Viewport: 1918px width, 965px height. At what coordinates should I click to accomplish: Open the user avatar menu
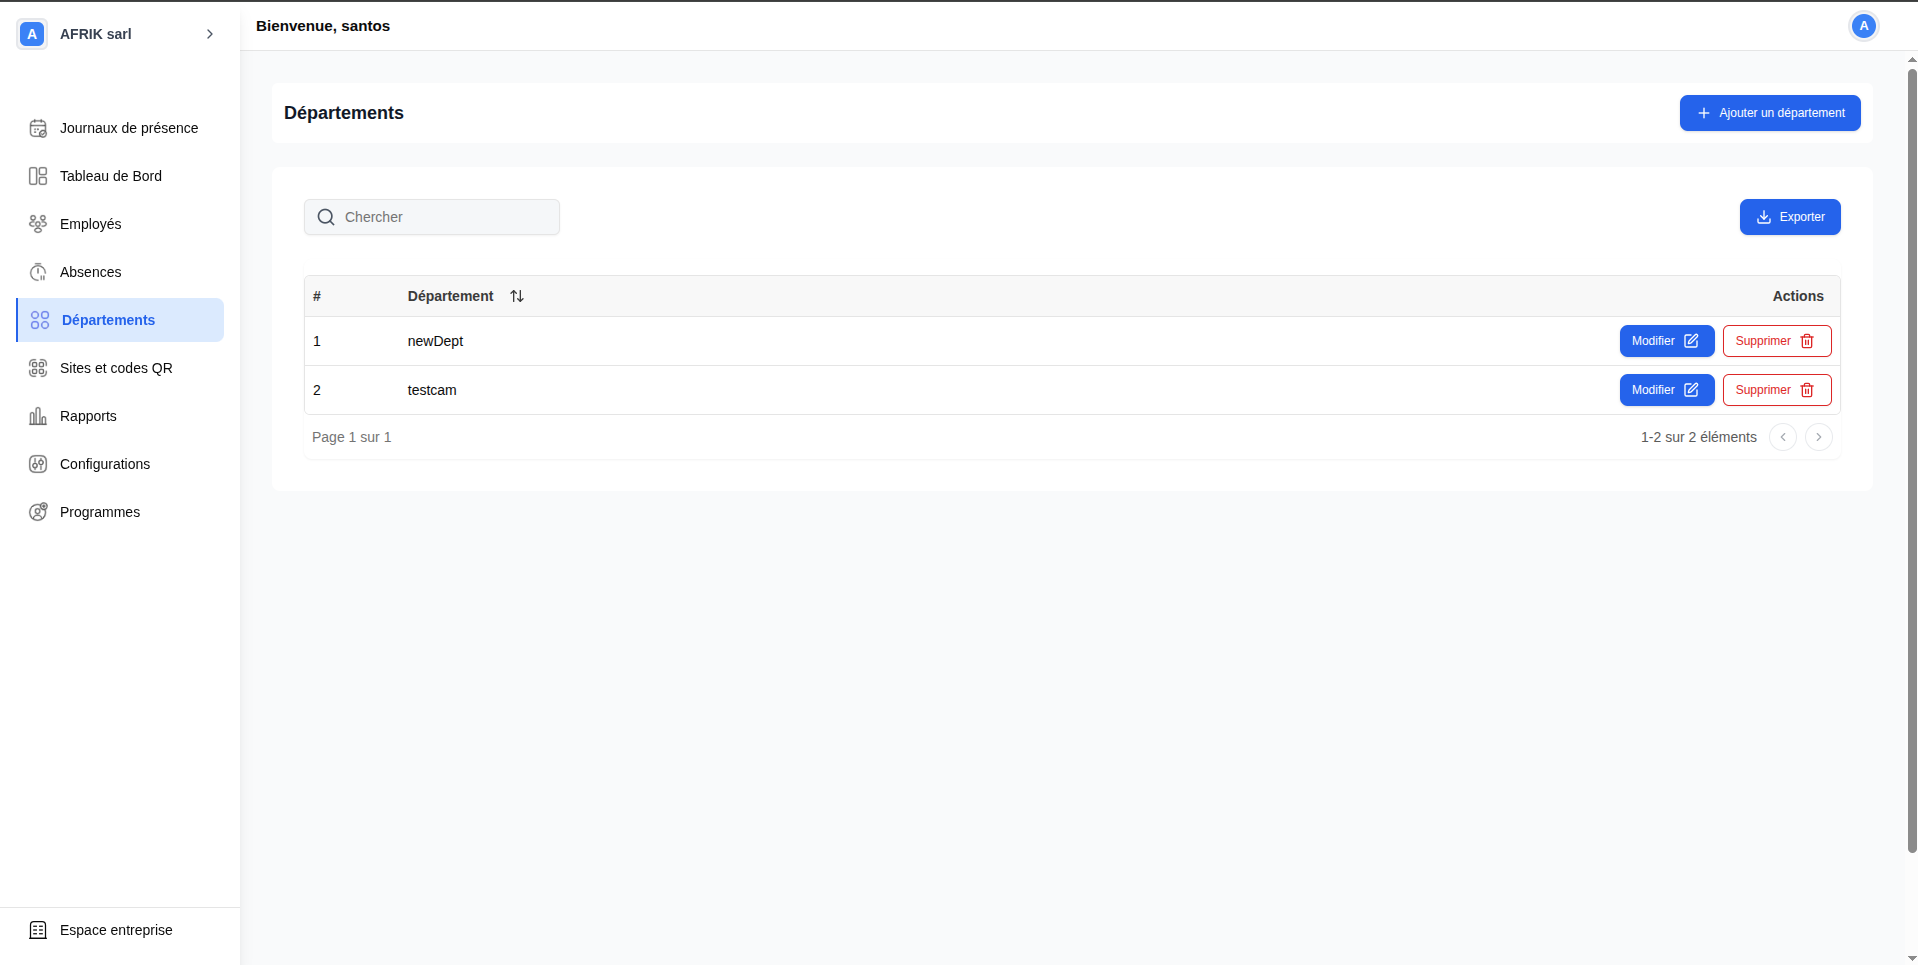click(x=1863, y=26)
